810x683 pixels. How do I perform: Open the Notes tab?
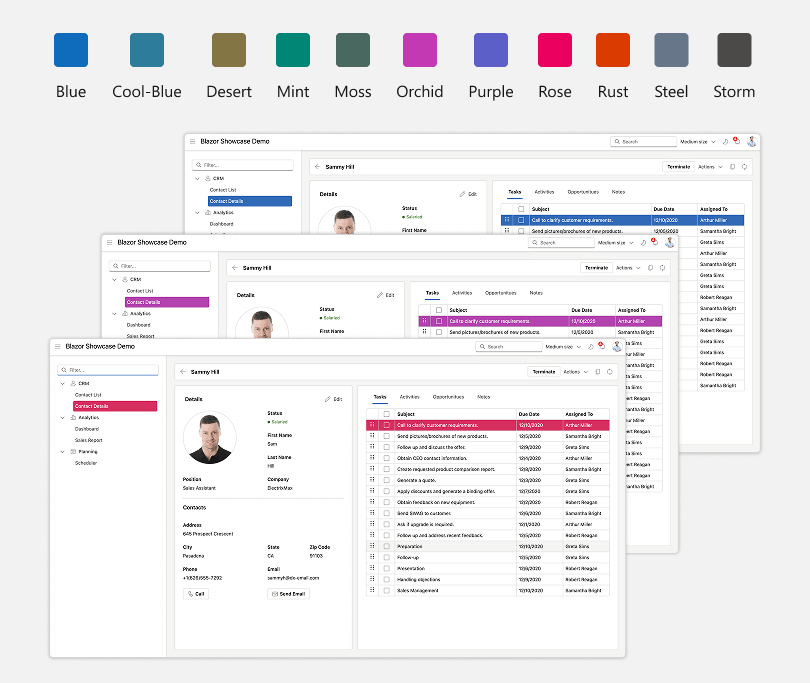[482, 395]
